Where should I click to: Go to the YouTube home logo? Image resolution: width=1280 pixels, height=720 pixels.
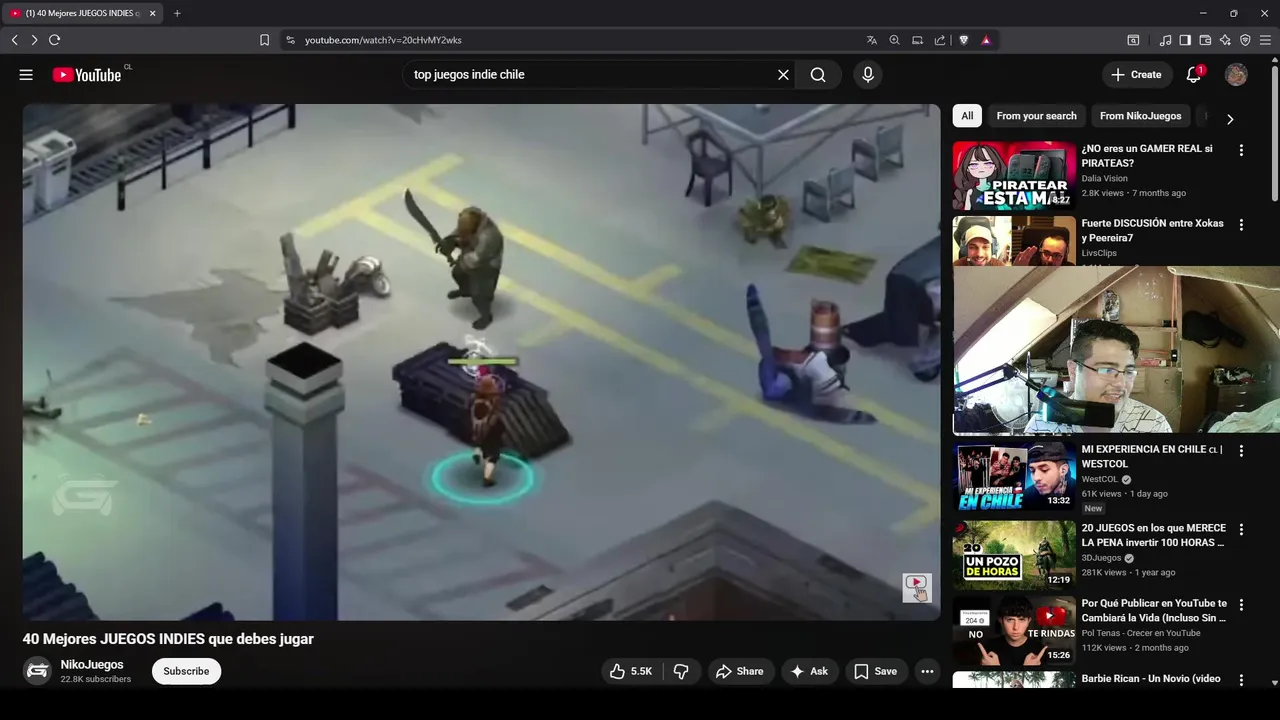87,75
